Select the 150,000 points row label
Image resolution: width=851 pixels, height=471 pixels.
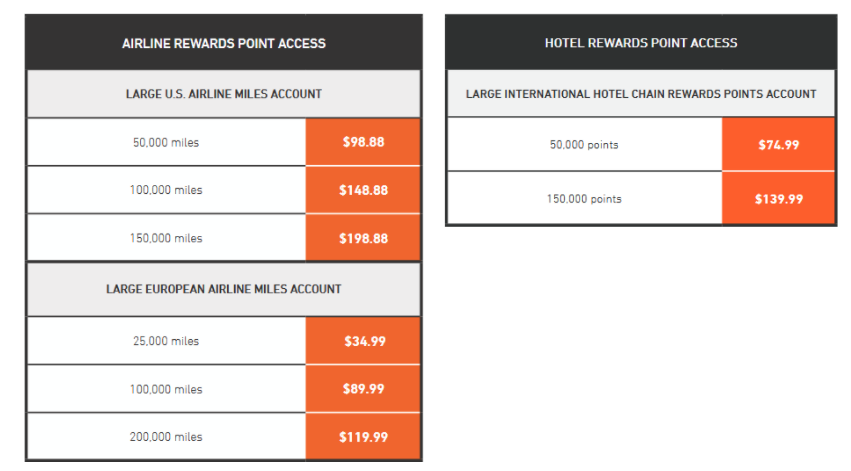click(x=584, y=199)
